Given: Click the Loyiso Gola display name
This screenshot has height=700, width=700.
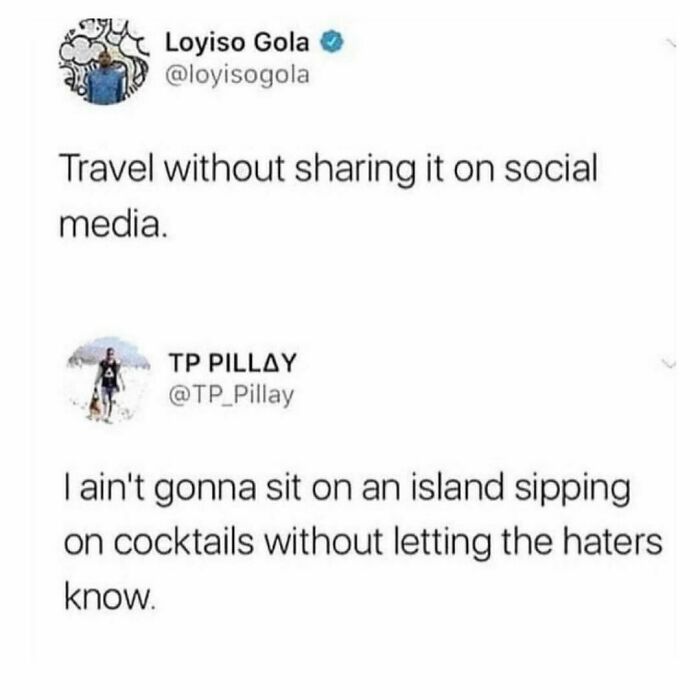Looking at the screenshot, I should [x=237, y=43].
